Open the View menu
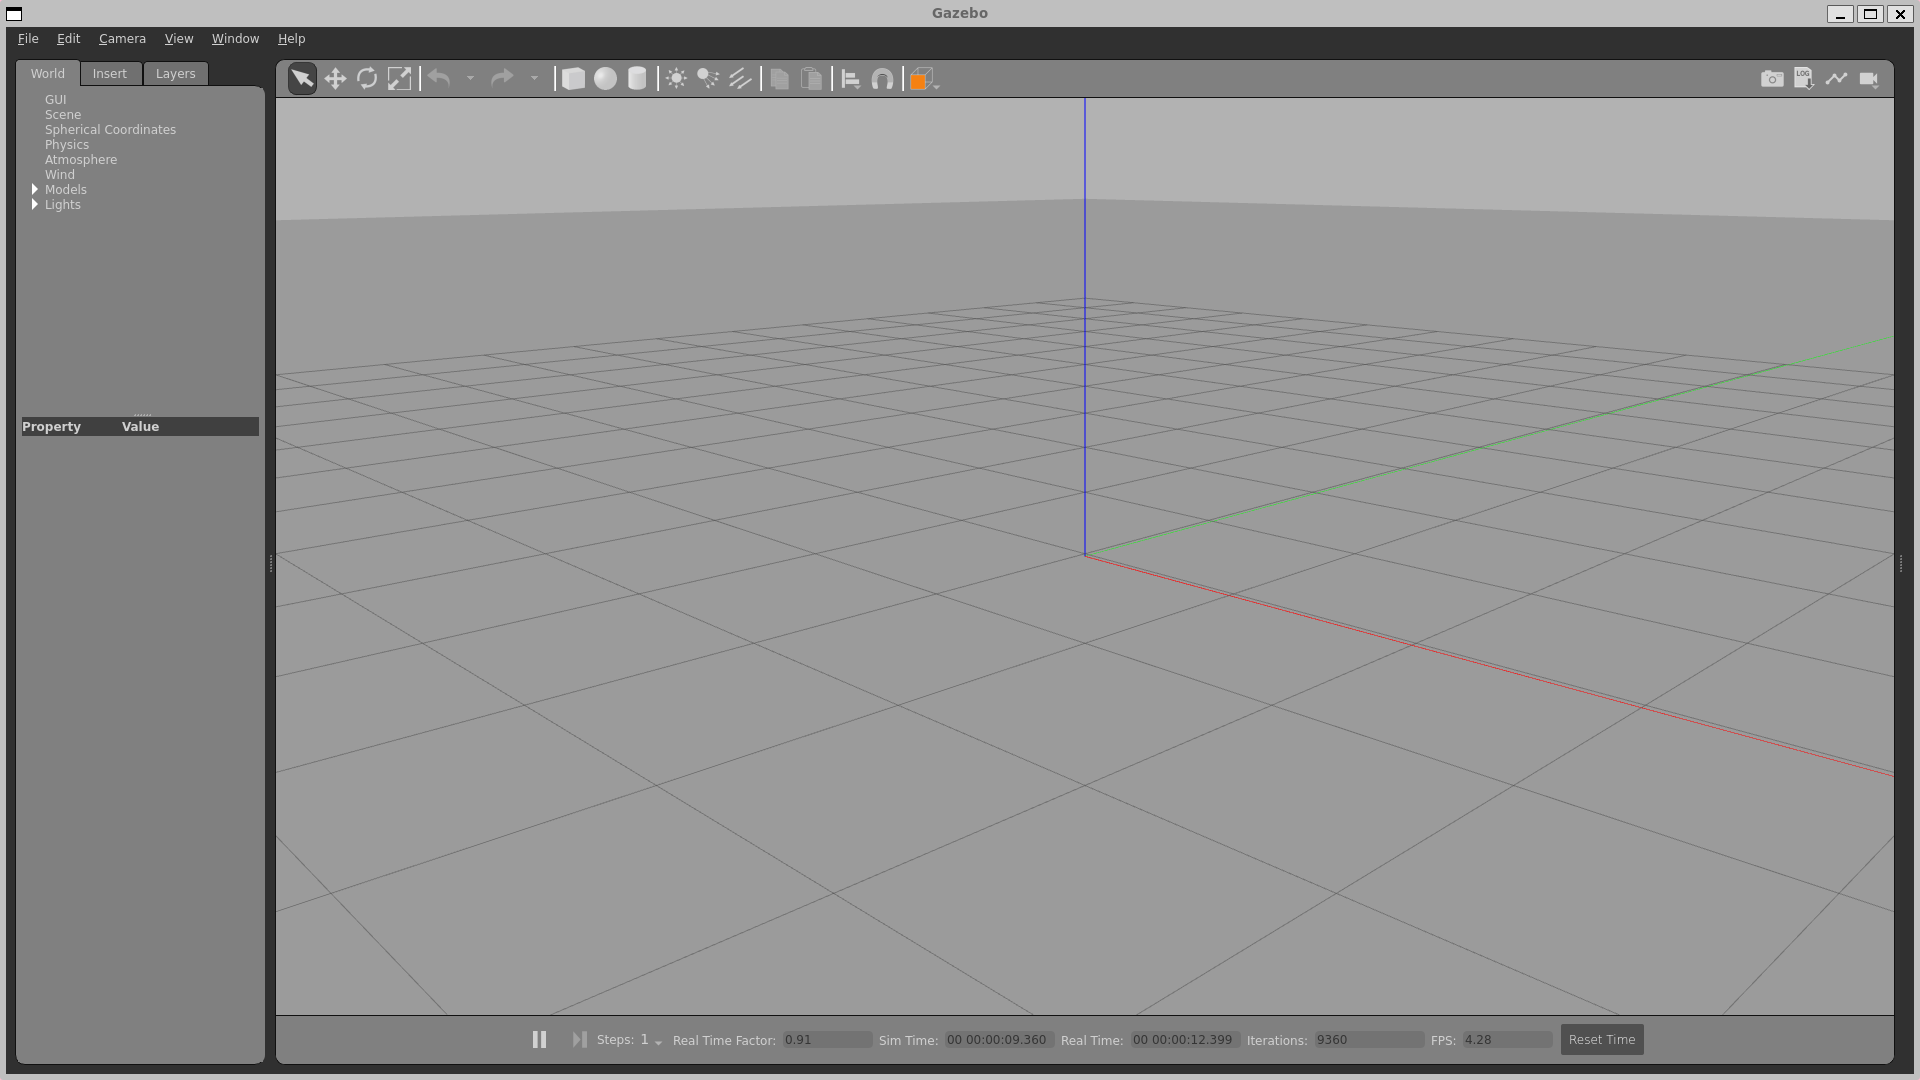Viewport: 1920px width, 1080px height. pyautogui.click(x=179, y=39)
